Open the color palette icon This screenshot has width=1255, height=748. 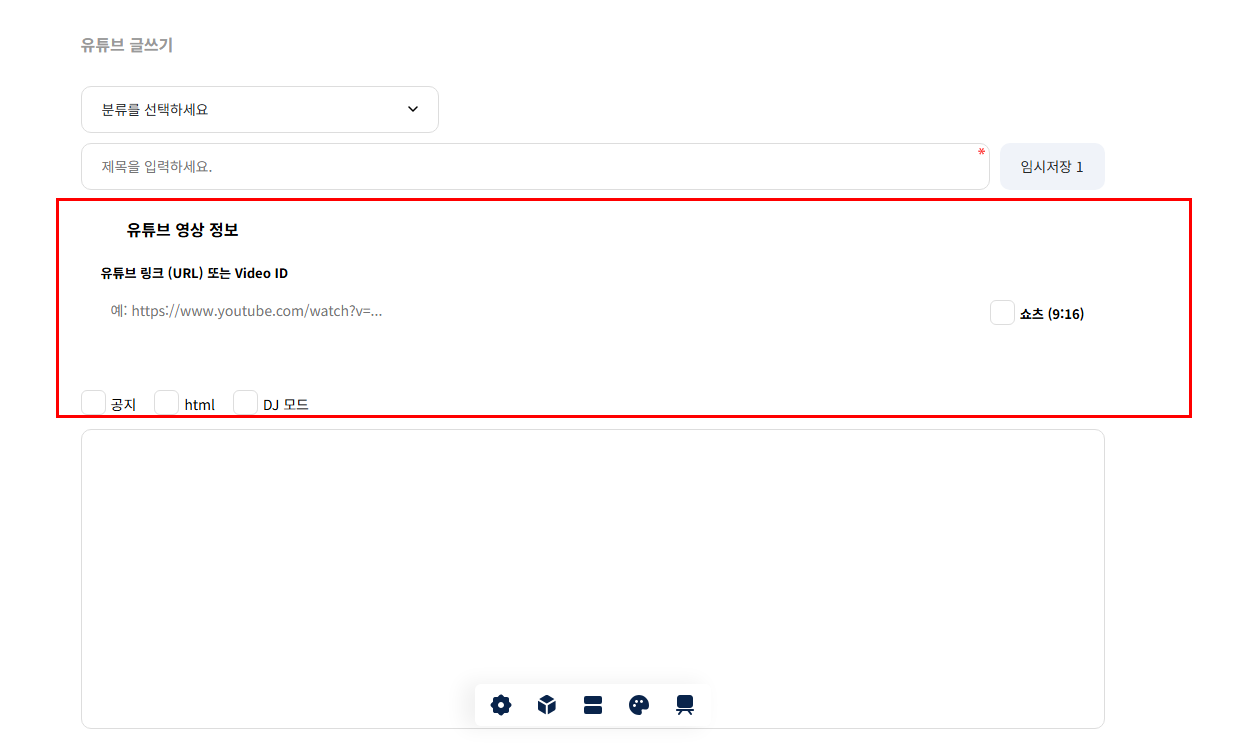(x=639, y=705)
